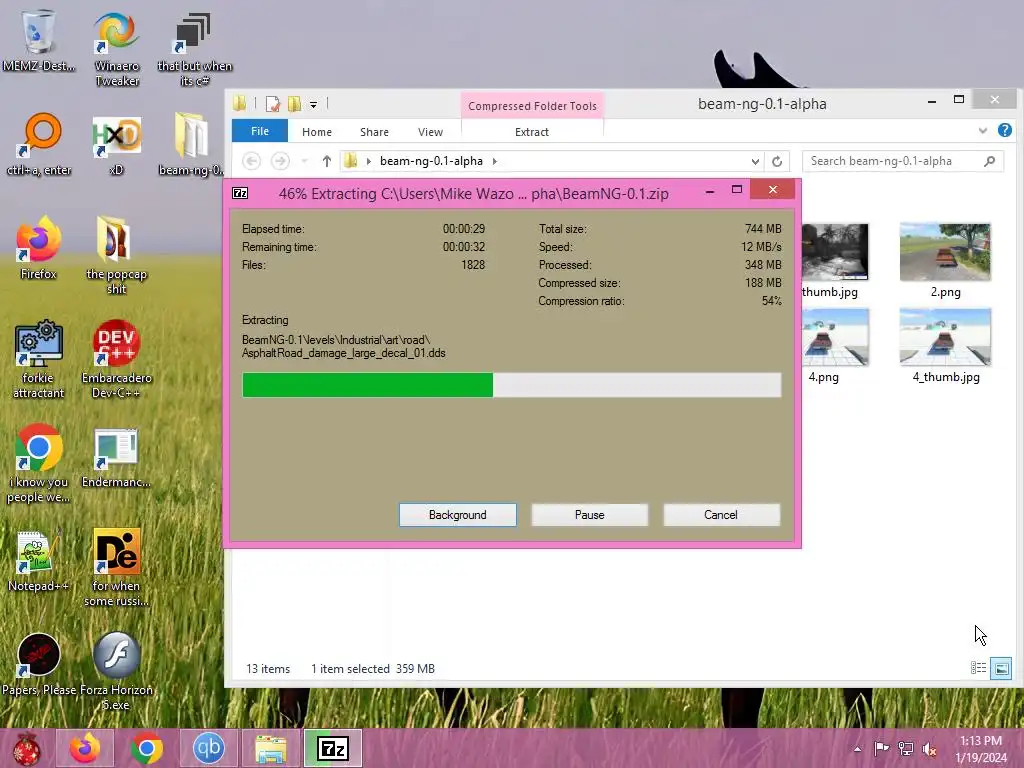Open the Recycle Bin desktop icon
The width and height of the screenshot is (1024, 768).
coord(39,31)
